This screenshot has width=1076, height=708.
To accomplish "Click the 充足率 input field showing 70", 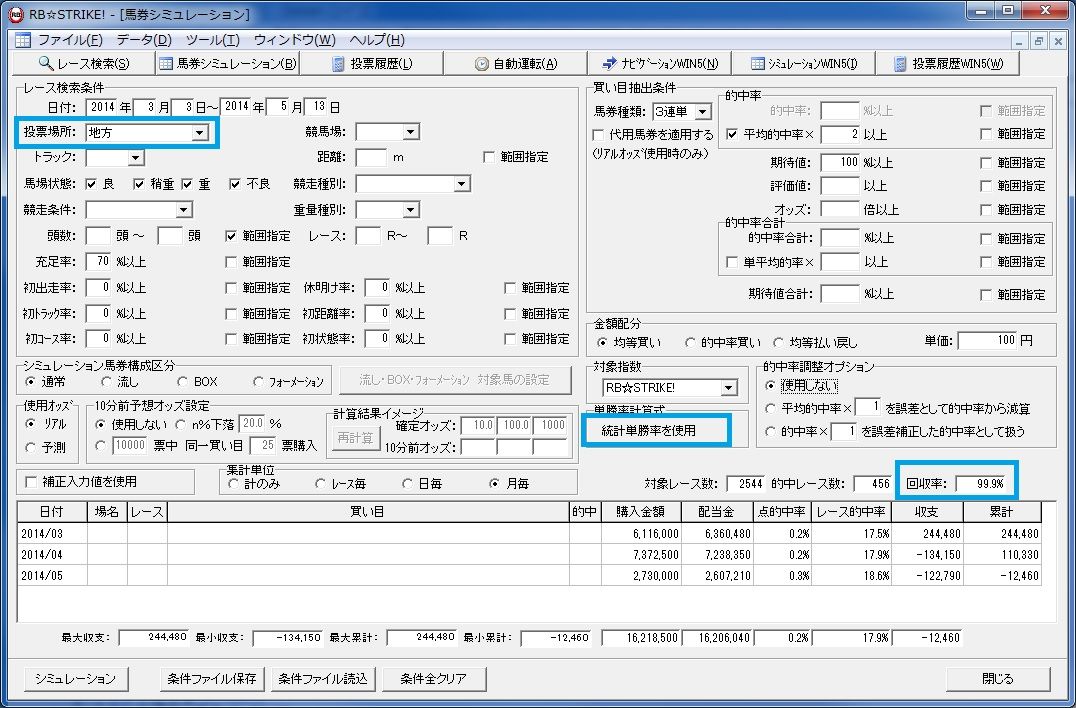I will (x=99, y=262).
